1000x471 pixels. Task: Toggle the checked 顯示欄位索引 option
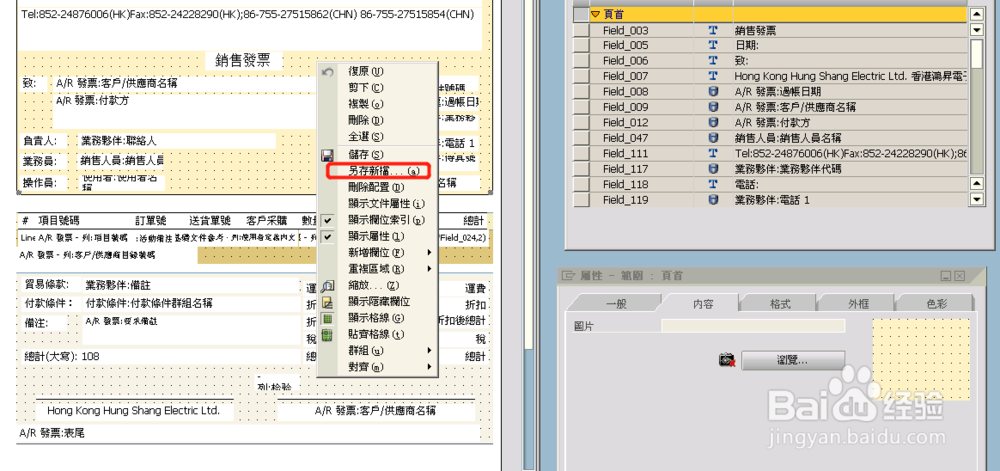click(328, 220)
